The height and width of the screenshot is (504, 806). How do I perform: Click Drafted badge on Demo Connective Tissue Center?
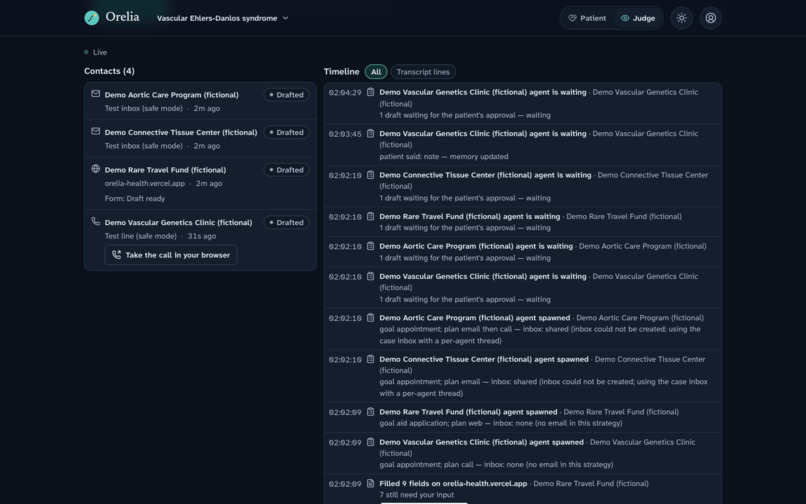tap(286, 133)
